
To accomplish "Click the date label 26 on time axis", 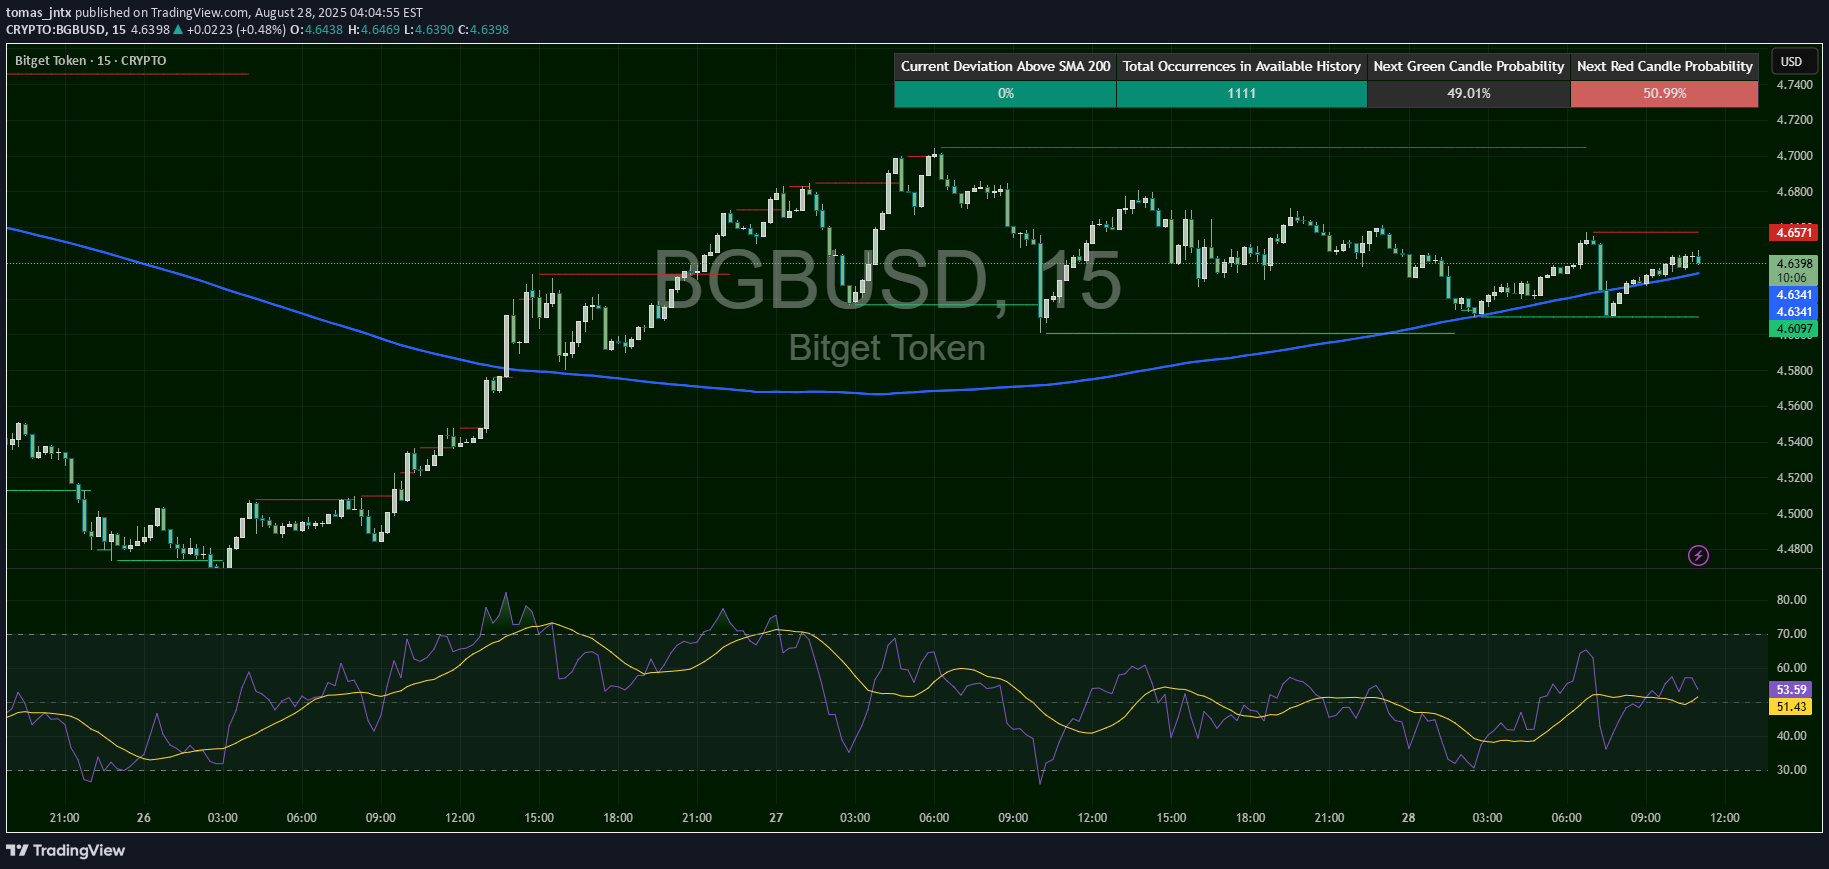I will coord(144,818).
